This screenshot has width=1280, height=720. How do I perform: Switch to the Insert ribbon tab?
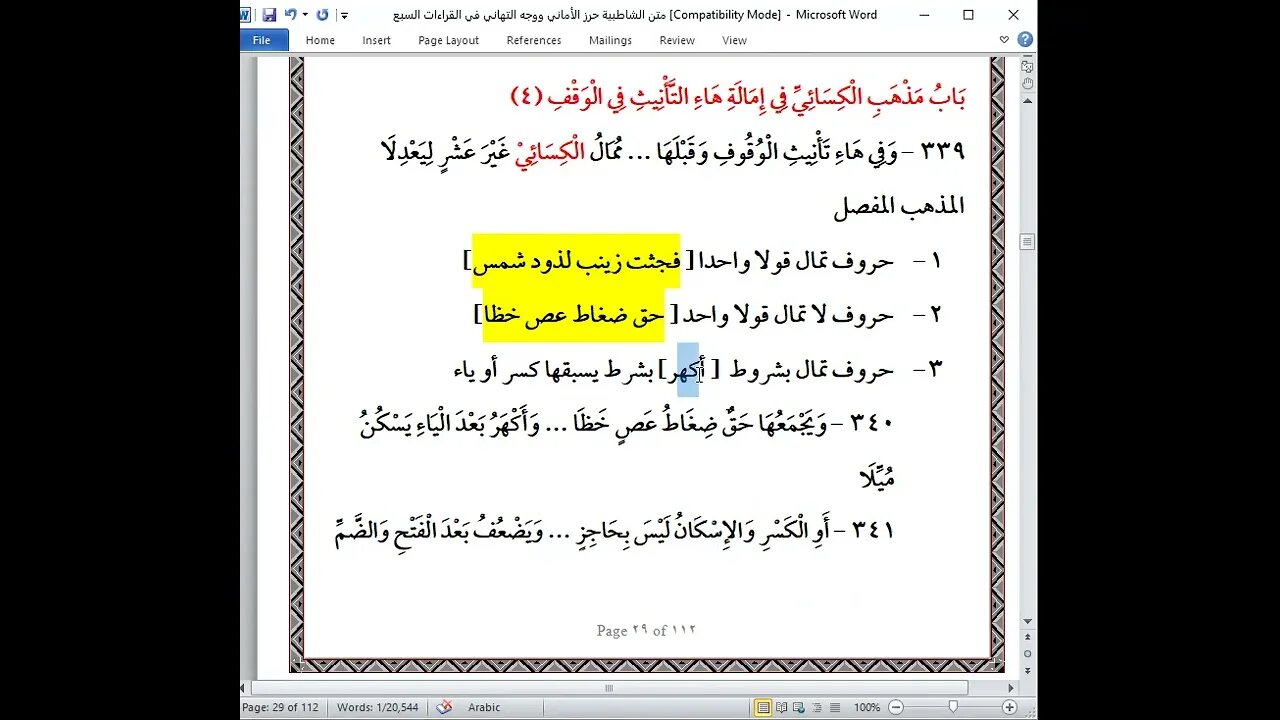[377, 40]
